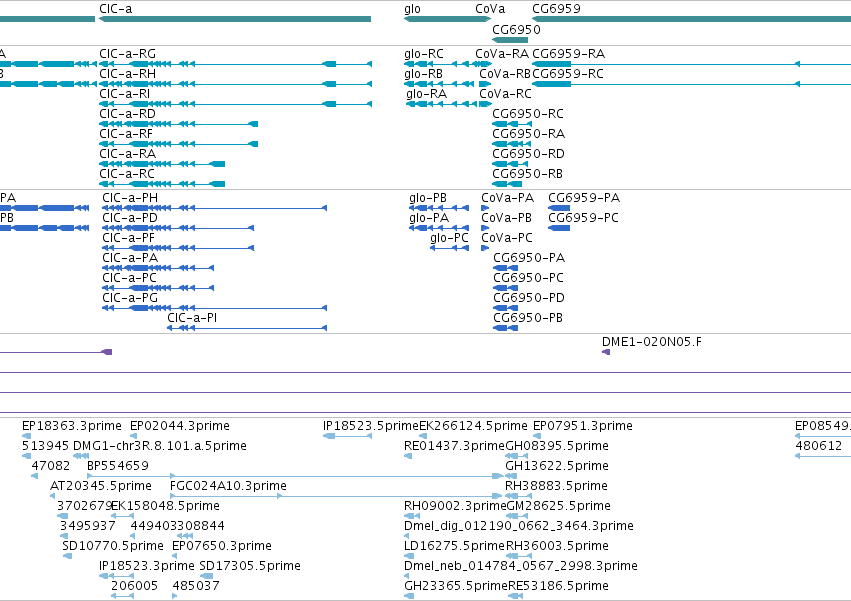Click the CG6959-PC protein label
The width and height of the screenshot is (851, 601).
click(x=583, y=218)
